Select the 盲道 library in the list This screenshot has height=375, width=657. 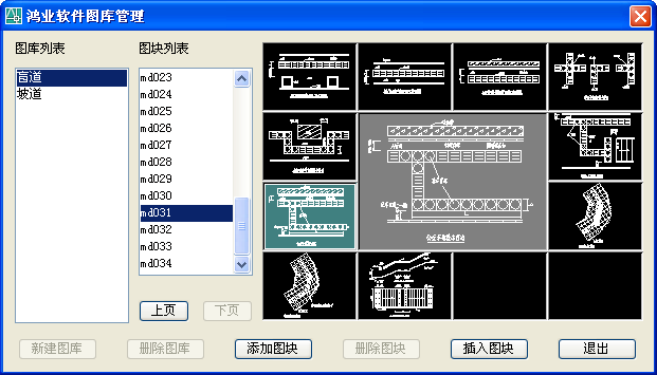tap(72, 78)
